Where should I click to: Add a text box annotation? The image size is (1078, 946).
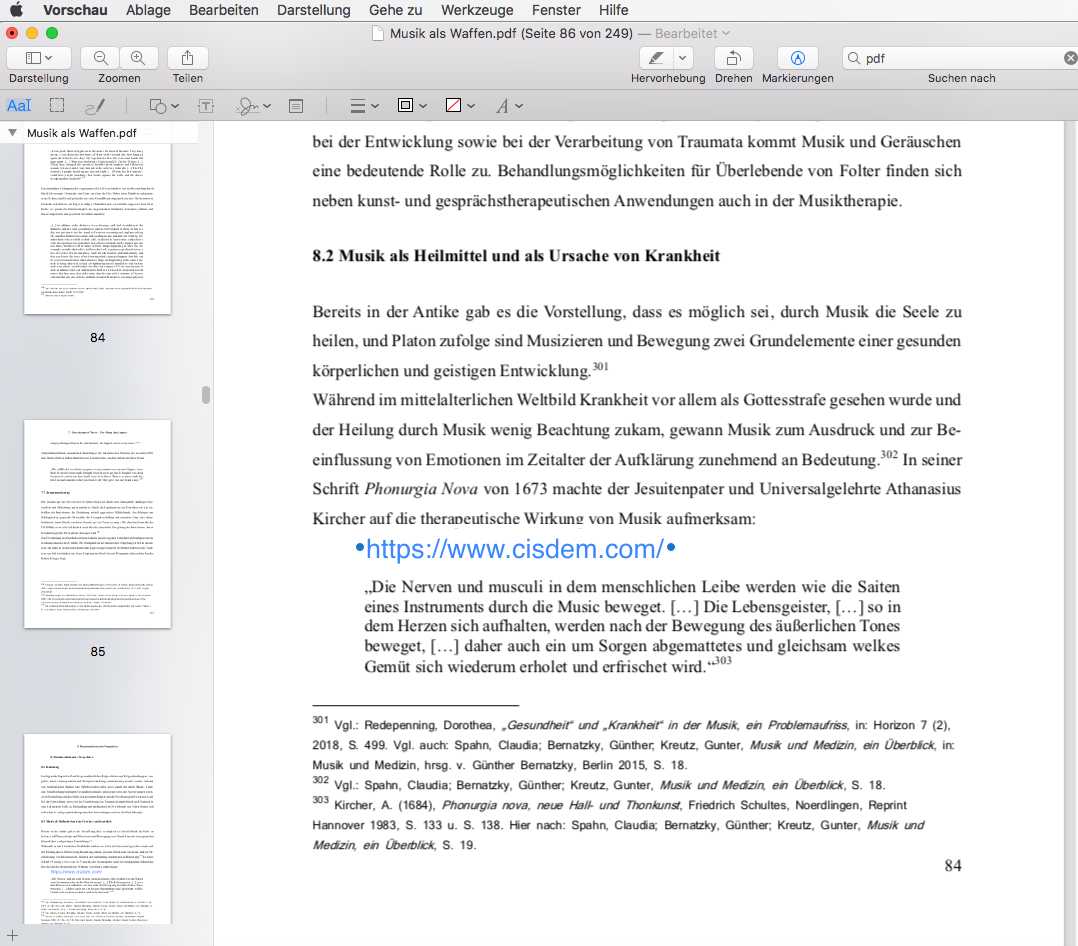206,106
